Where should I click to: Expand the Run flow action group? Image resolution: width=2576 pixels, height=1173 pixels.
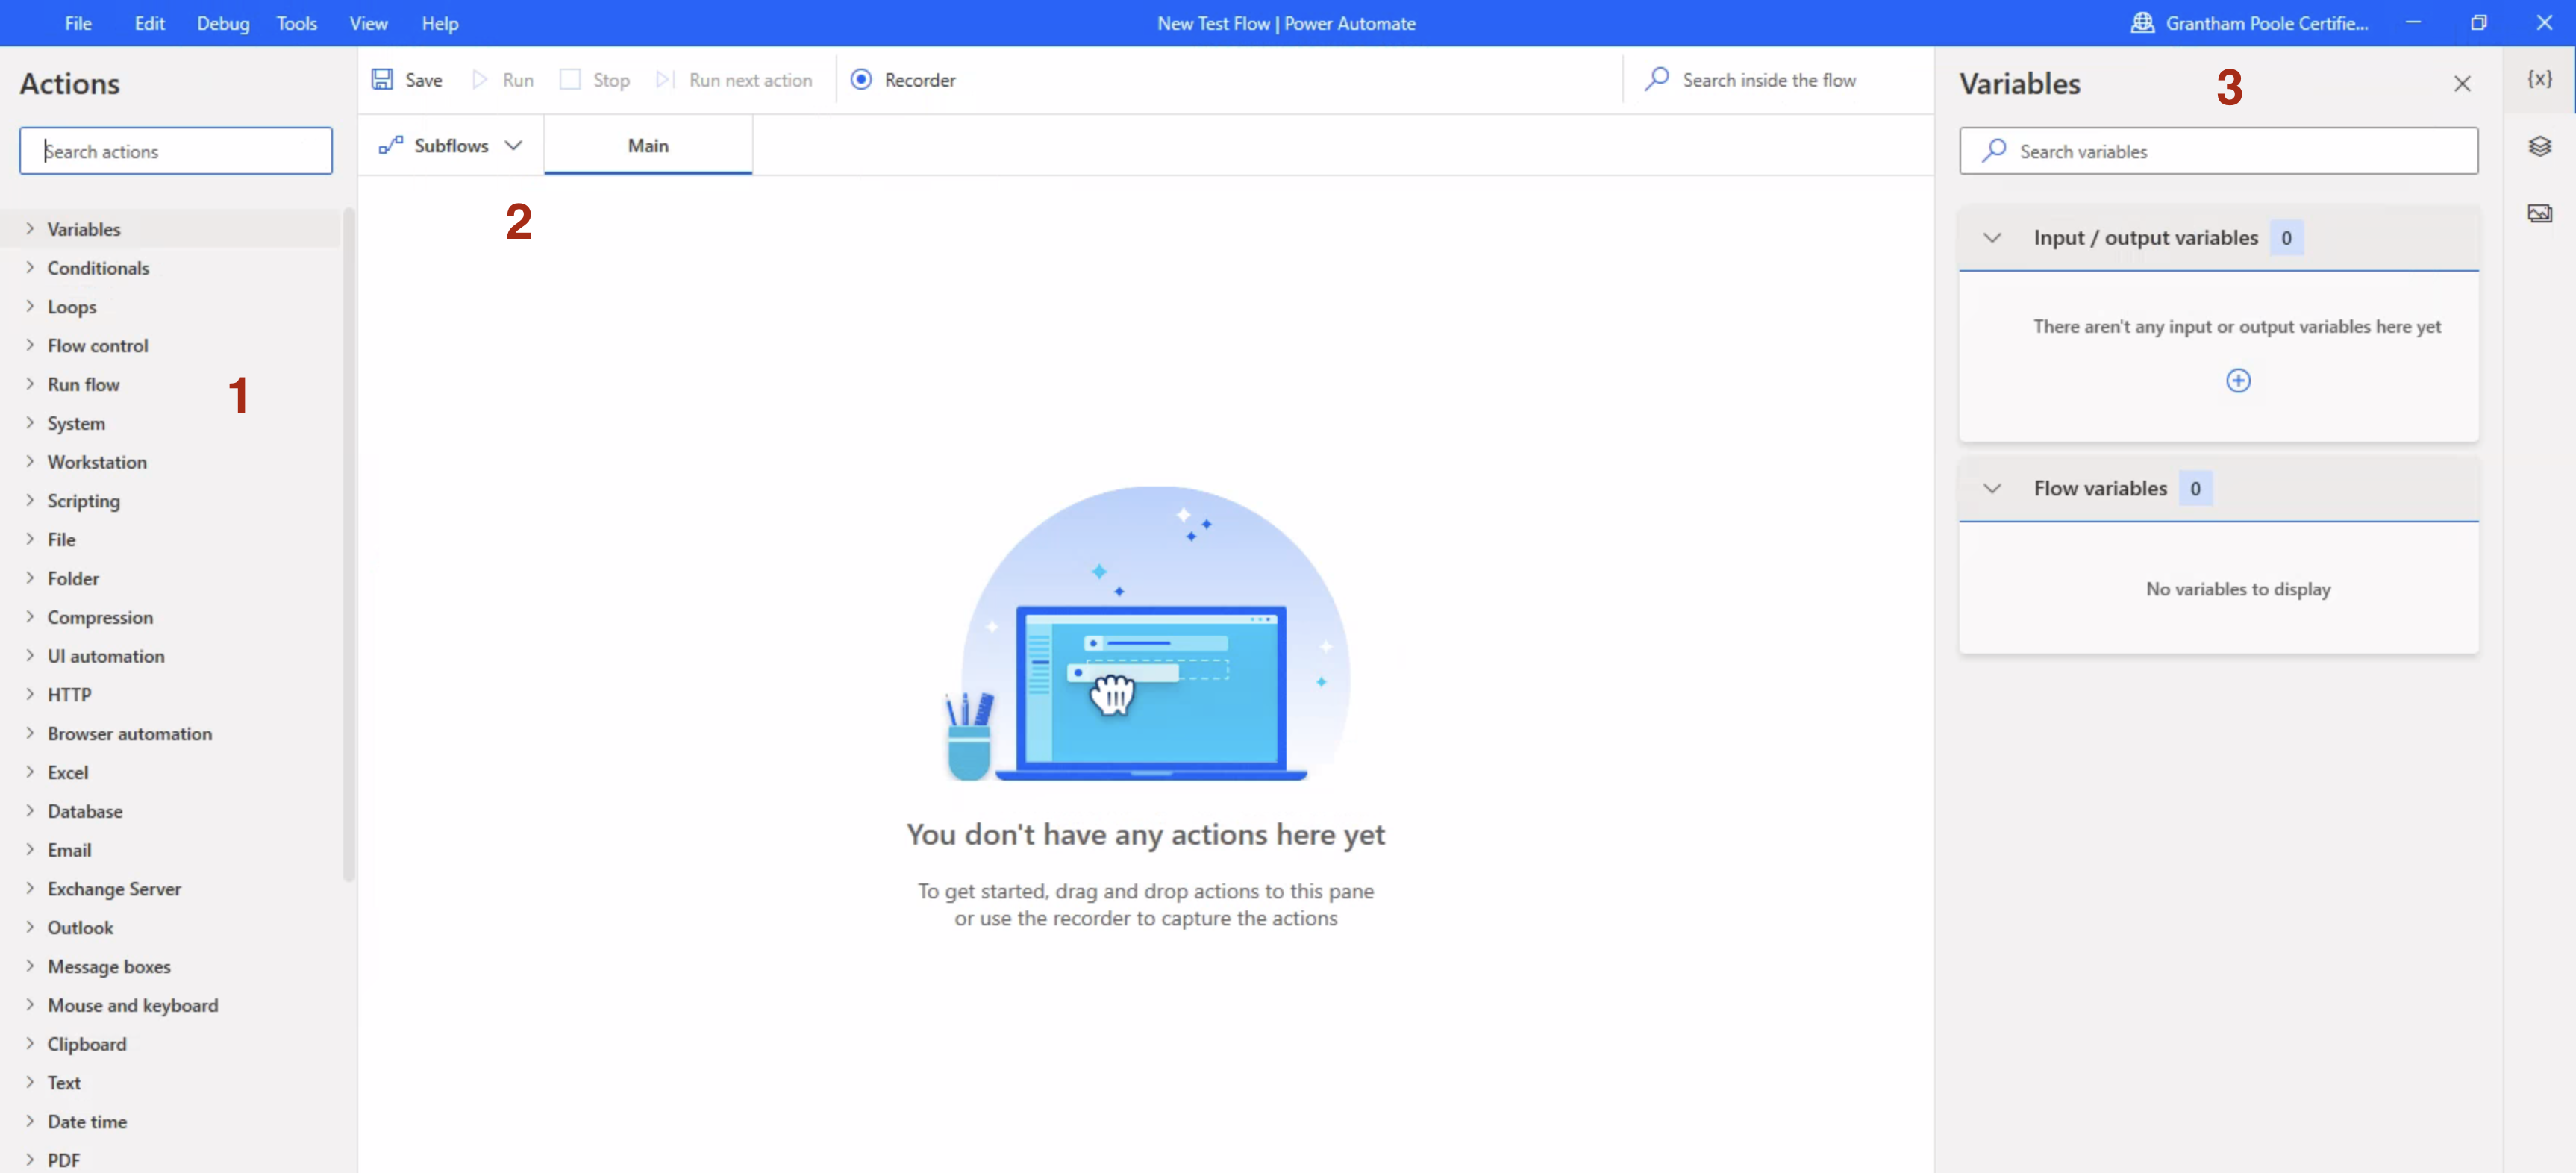point(30,384)
